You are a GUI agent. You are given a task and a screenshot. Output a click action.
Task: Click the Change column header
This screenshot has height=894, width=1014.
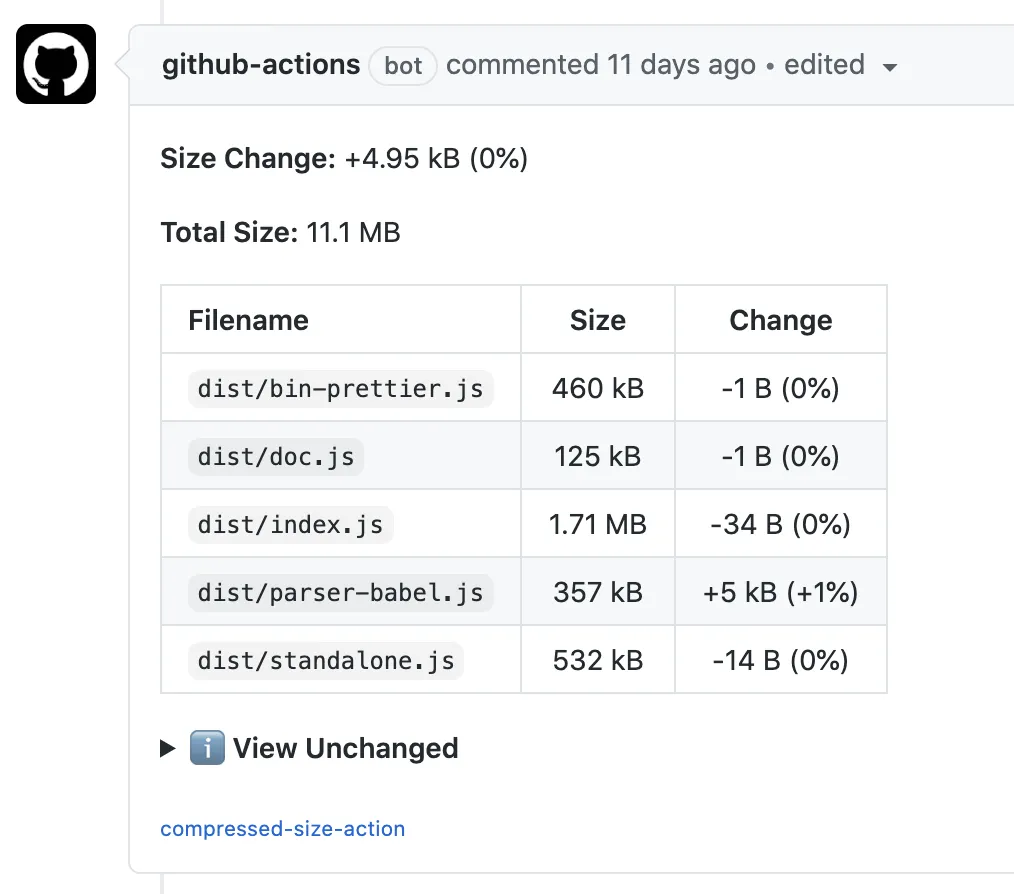tap(780, 320)
